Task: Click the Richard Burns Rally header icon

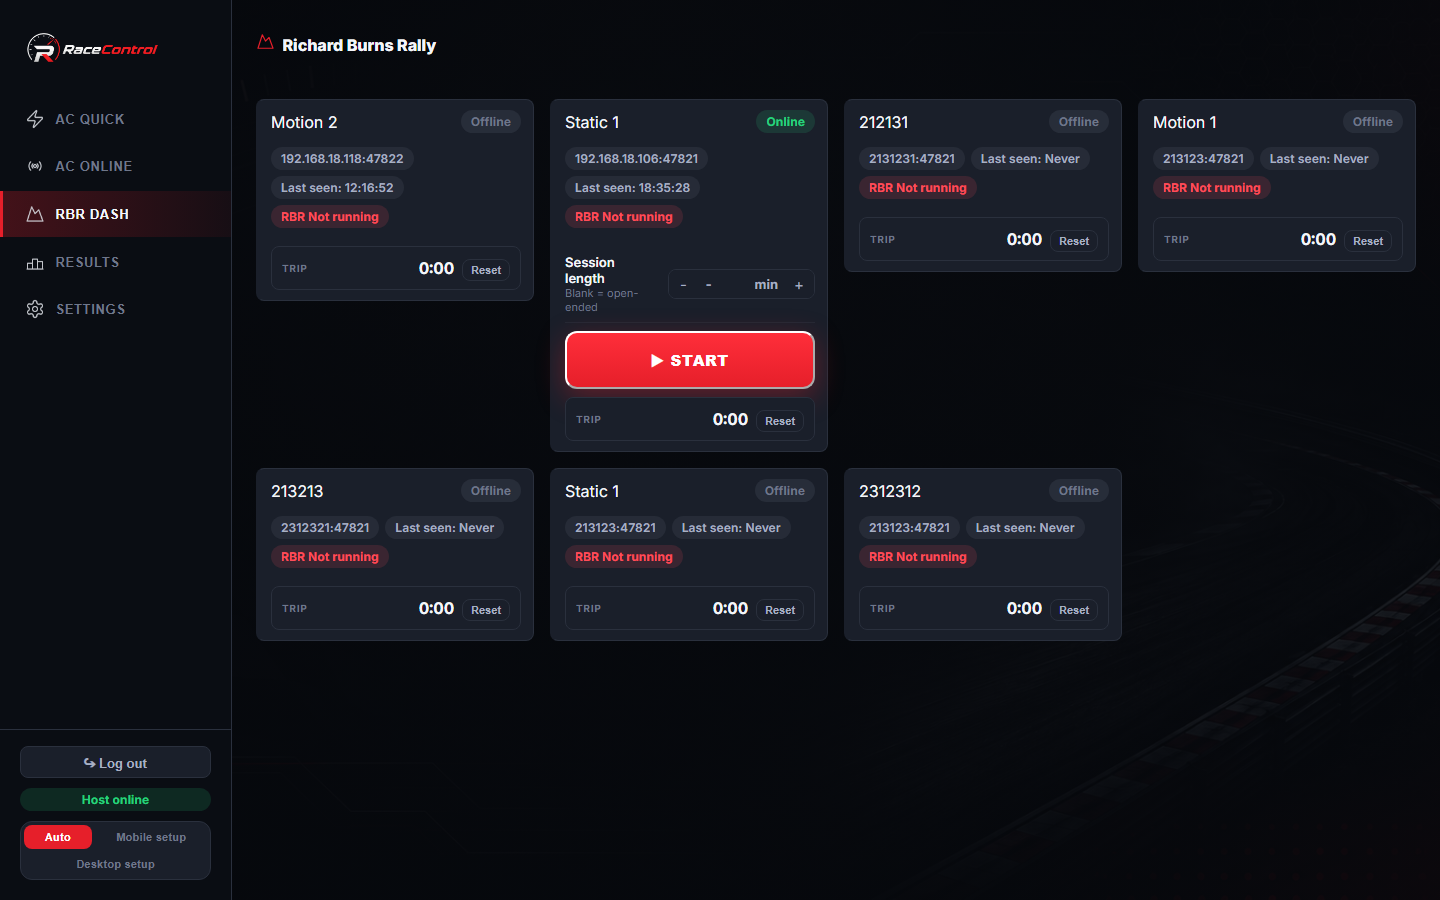Action: tap(265, 43)
